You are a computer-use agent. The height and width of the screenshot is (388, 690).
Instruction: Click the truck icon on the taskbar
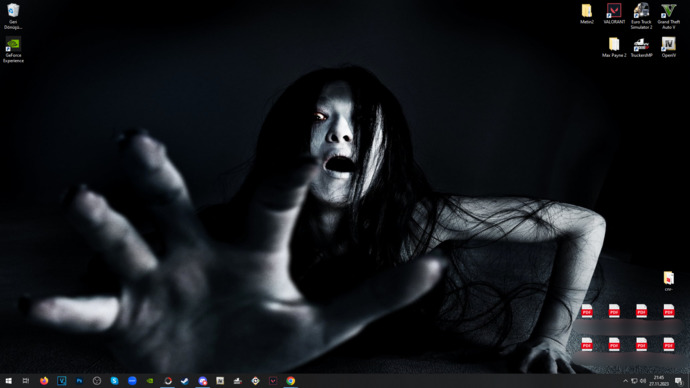pos(238,381)
